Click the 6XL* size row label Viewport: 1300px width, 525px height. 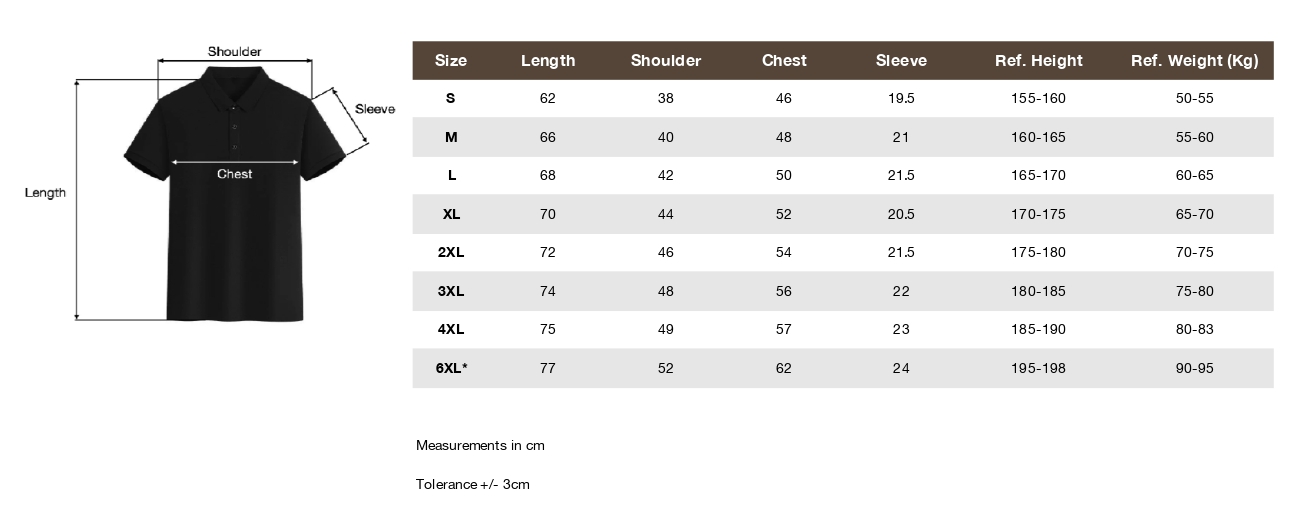452,368
